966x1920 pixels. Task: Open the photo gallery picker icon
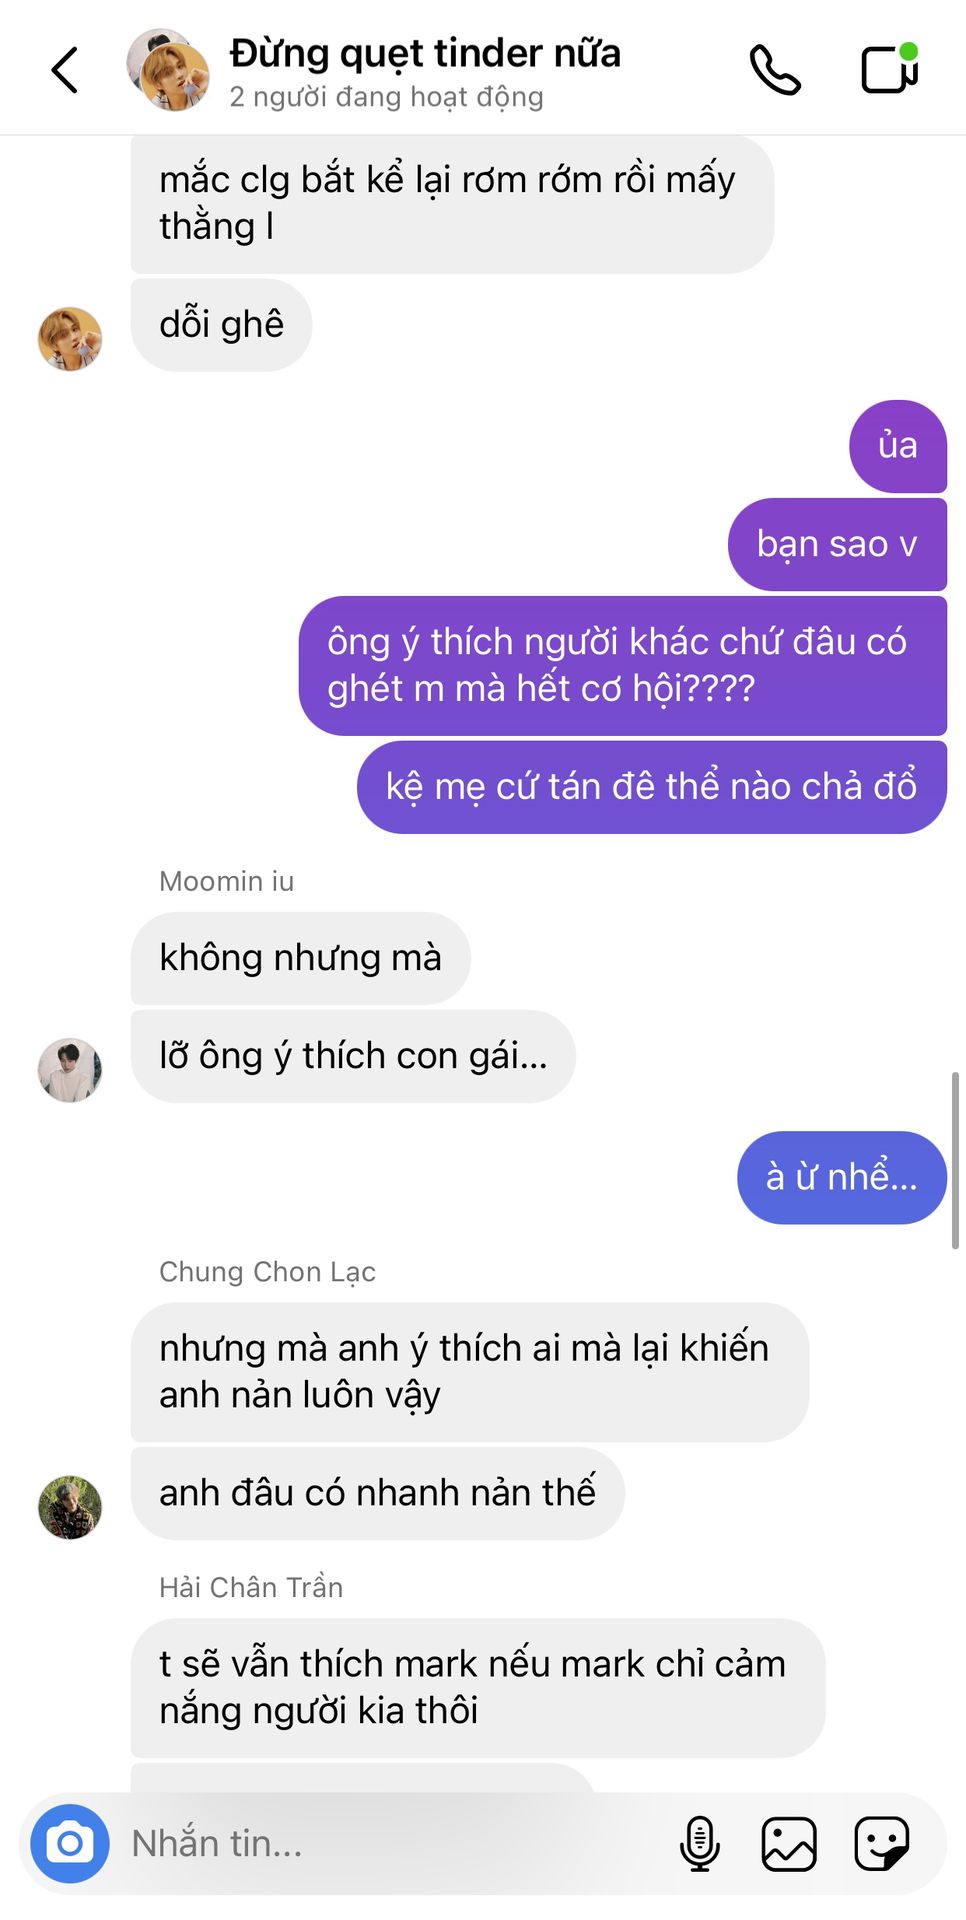click(x=789, y=1843)
